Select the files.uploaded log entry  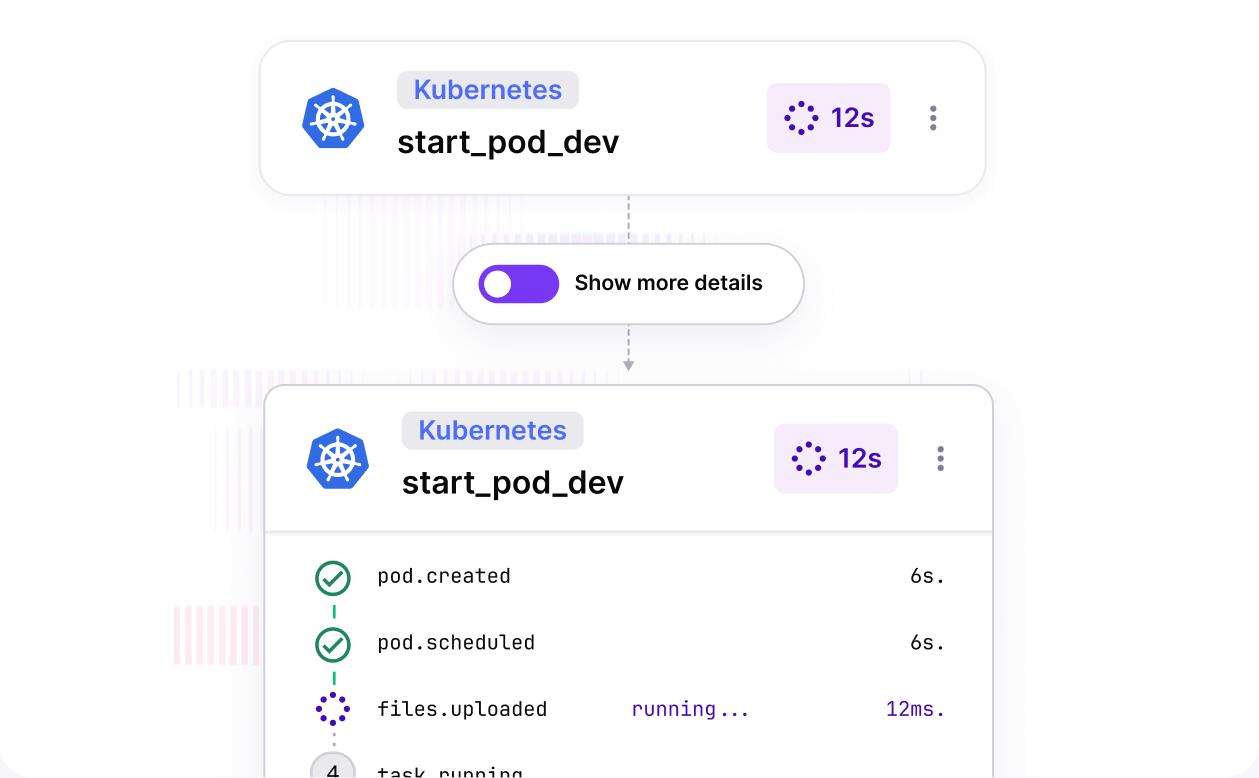tap(630, 709)
